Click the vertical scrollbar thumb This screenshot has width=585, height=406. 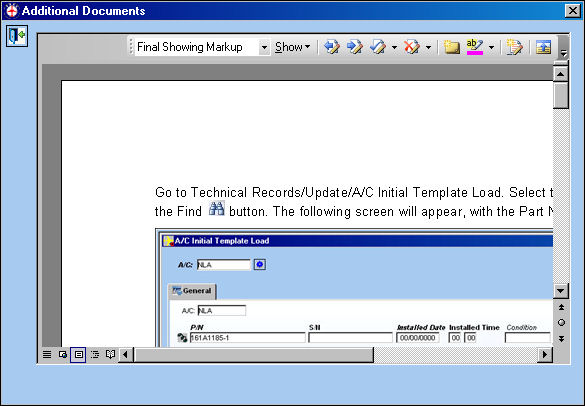click(x=560, y=95)
